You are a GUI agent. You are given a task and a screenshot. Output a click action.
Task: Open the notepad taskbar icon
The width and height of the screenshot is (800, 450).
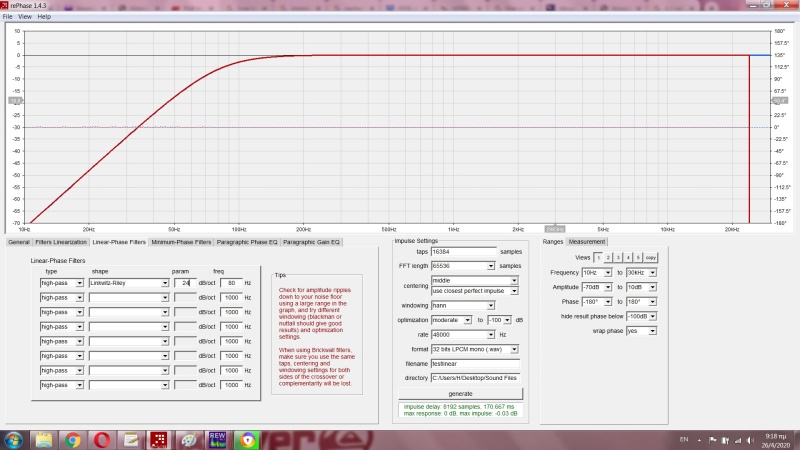[x=131, y=439]
